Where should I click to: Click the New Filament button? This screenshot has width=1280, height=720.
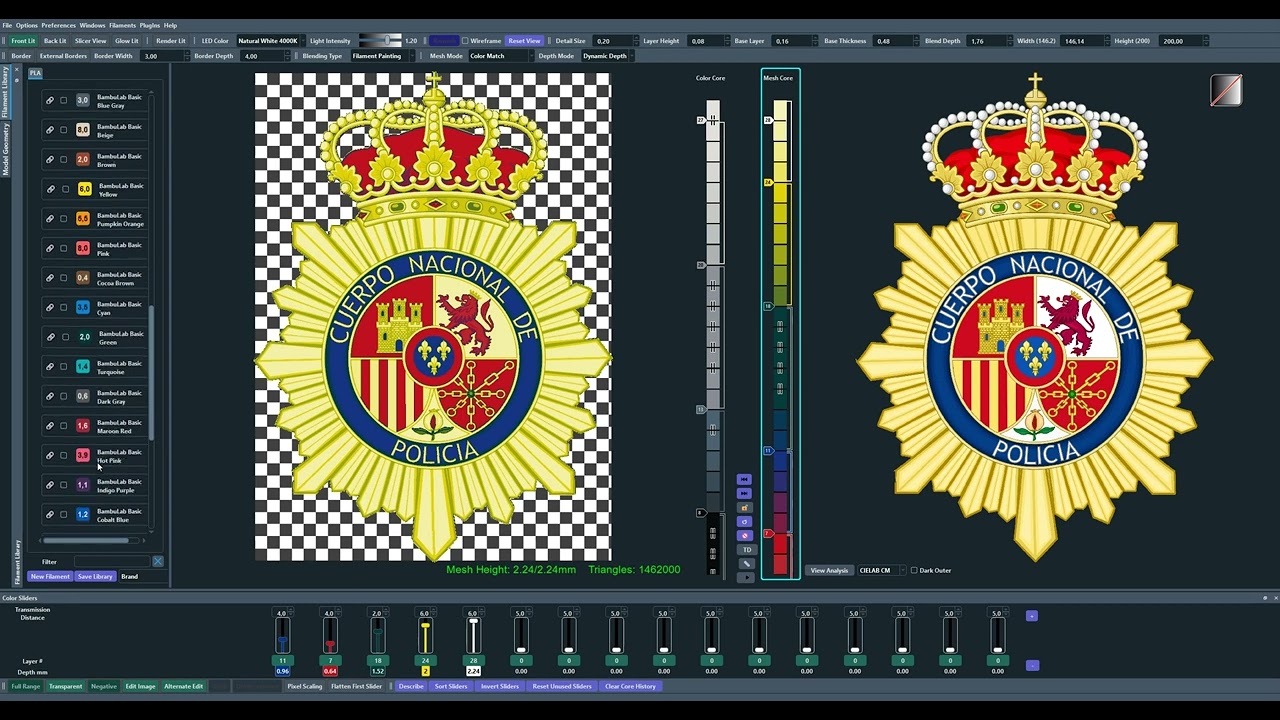tap(50, 577)
